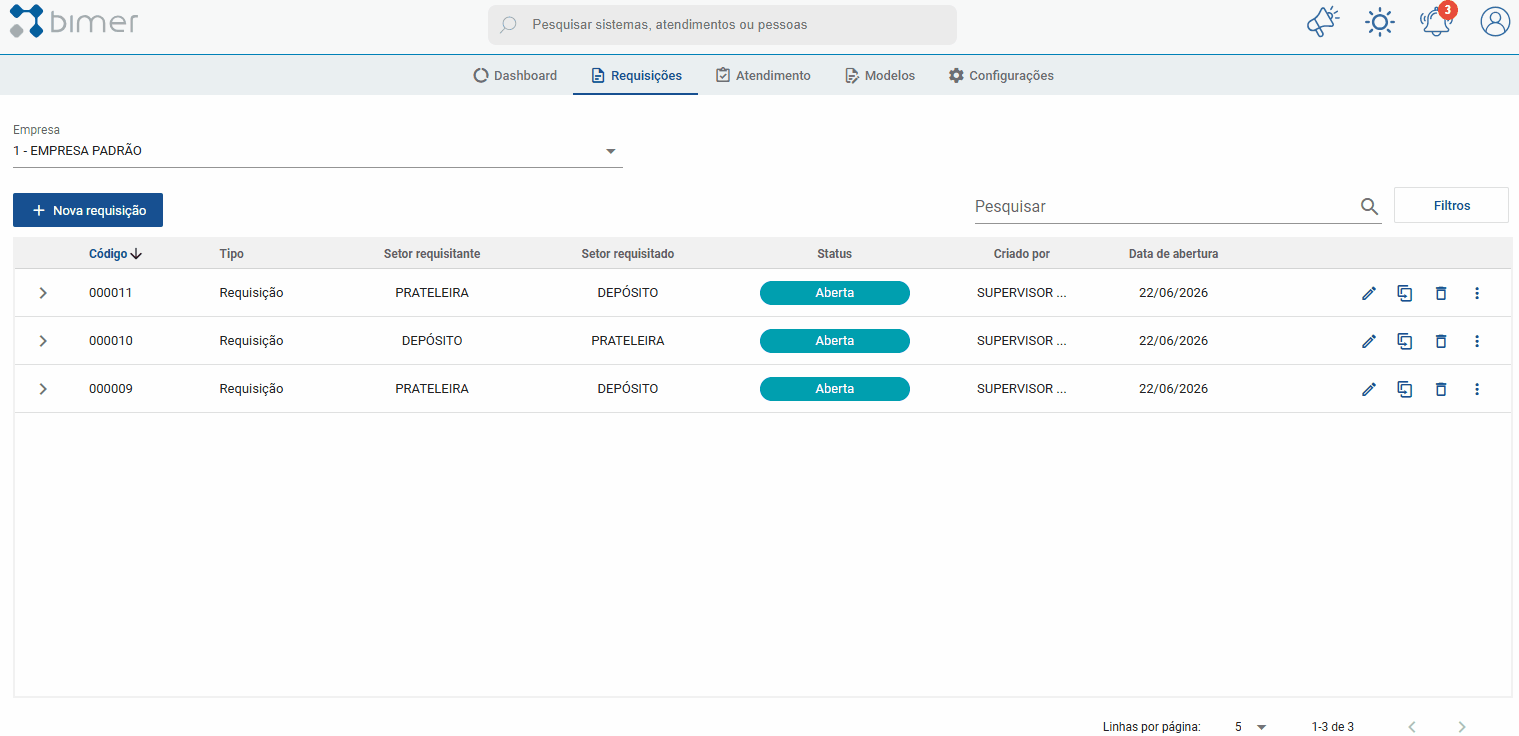This screenshot has width=1519, height=736.
Task: Edit requisition 000011 with pencil icon
Action: click(1369, 293)
